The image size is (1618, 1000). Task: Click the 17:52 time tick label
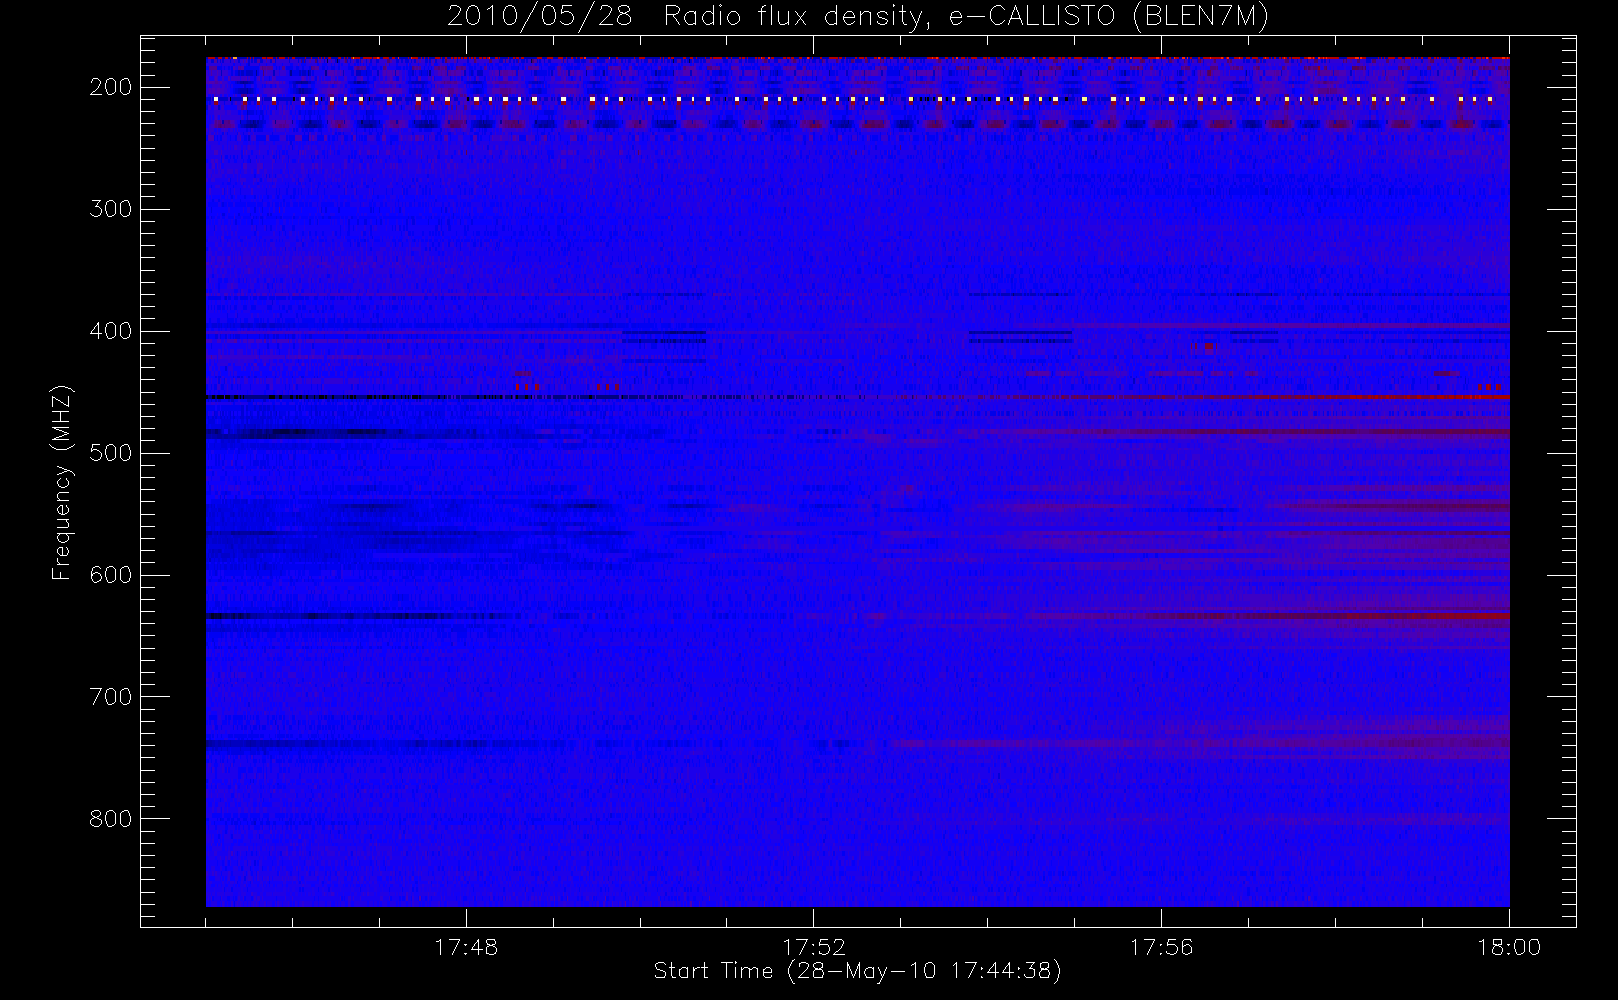[814, 947]
